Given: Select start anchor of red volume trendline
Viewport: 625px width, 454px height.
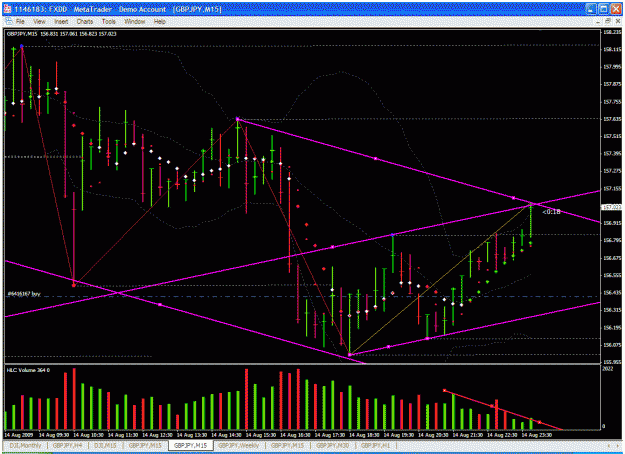Looking at the screenshot, I should point(444,391).
